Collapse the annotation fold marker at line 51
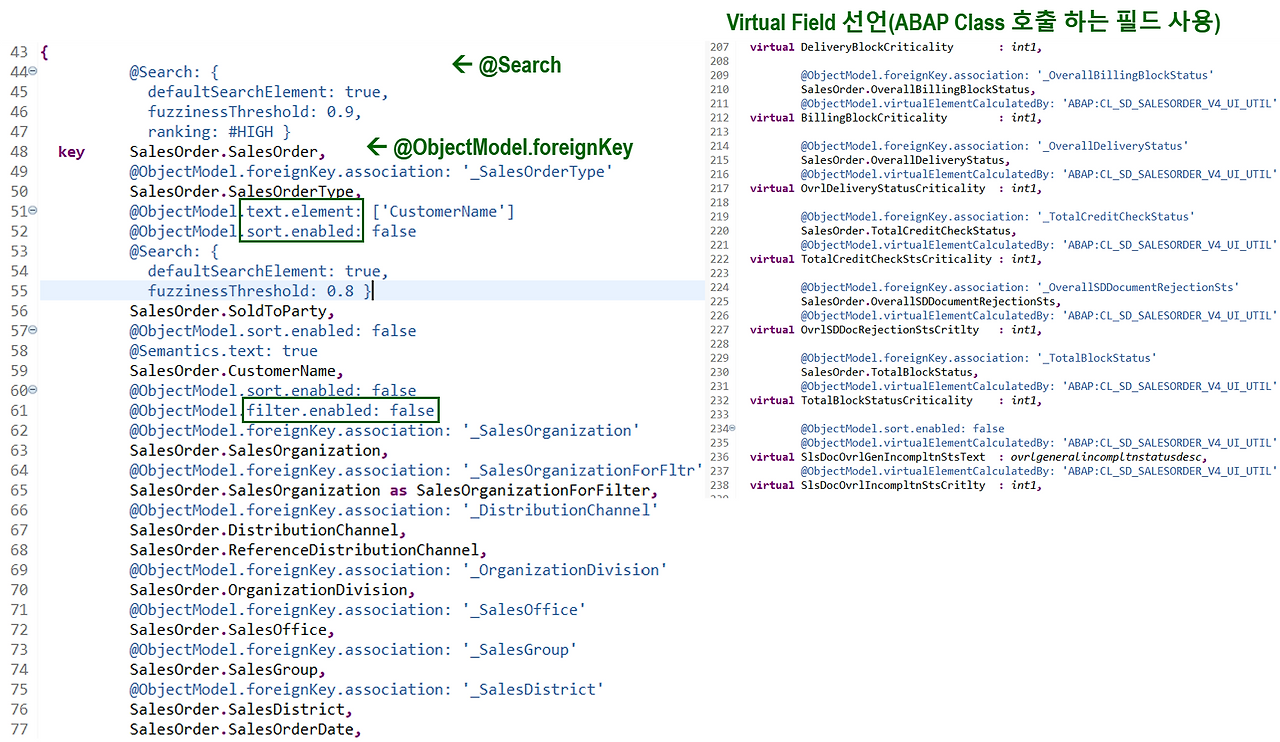 [33, 211]
